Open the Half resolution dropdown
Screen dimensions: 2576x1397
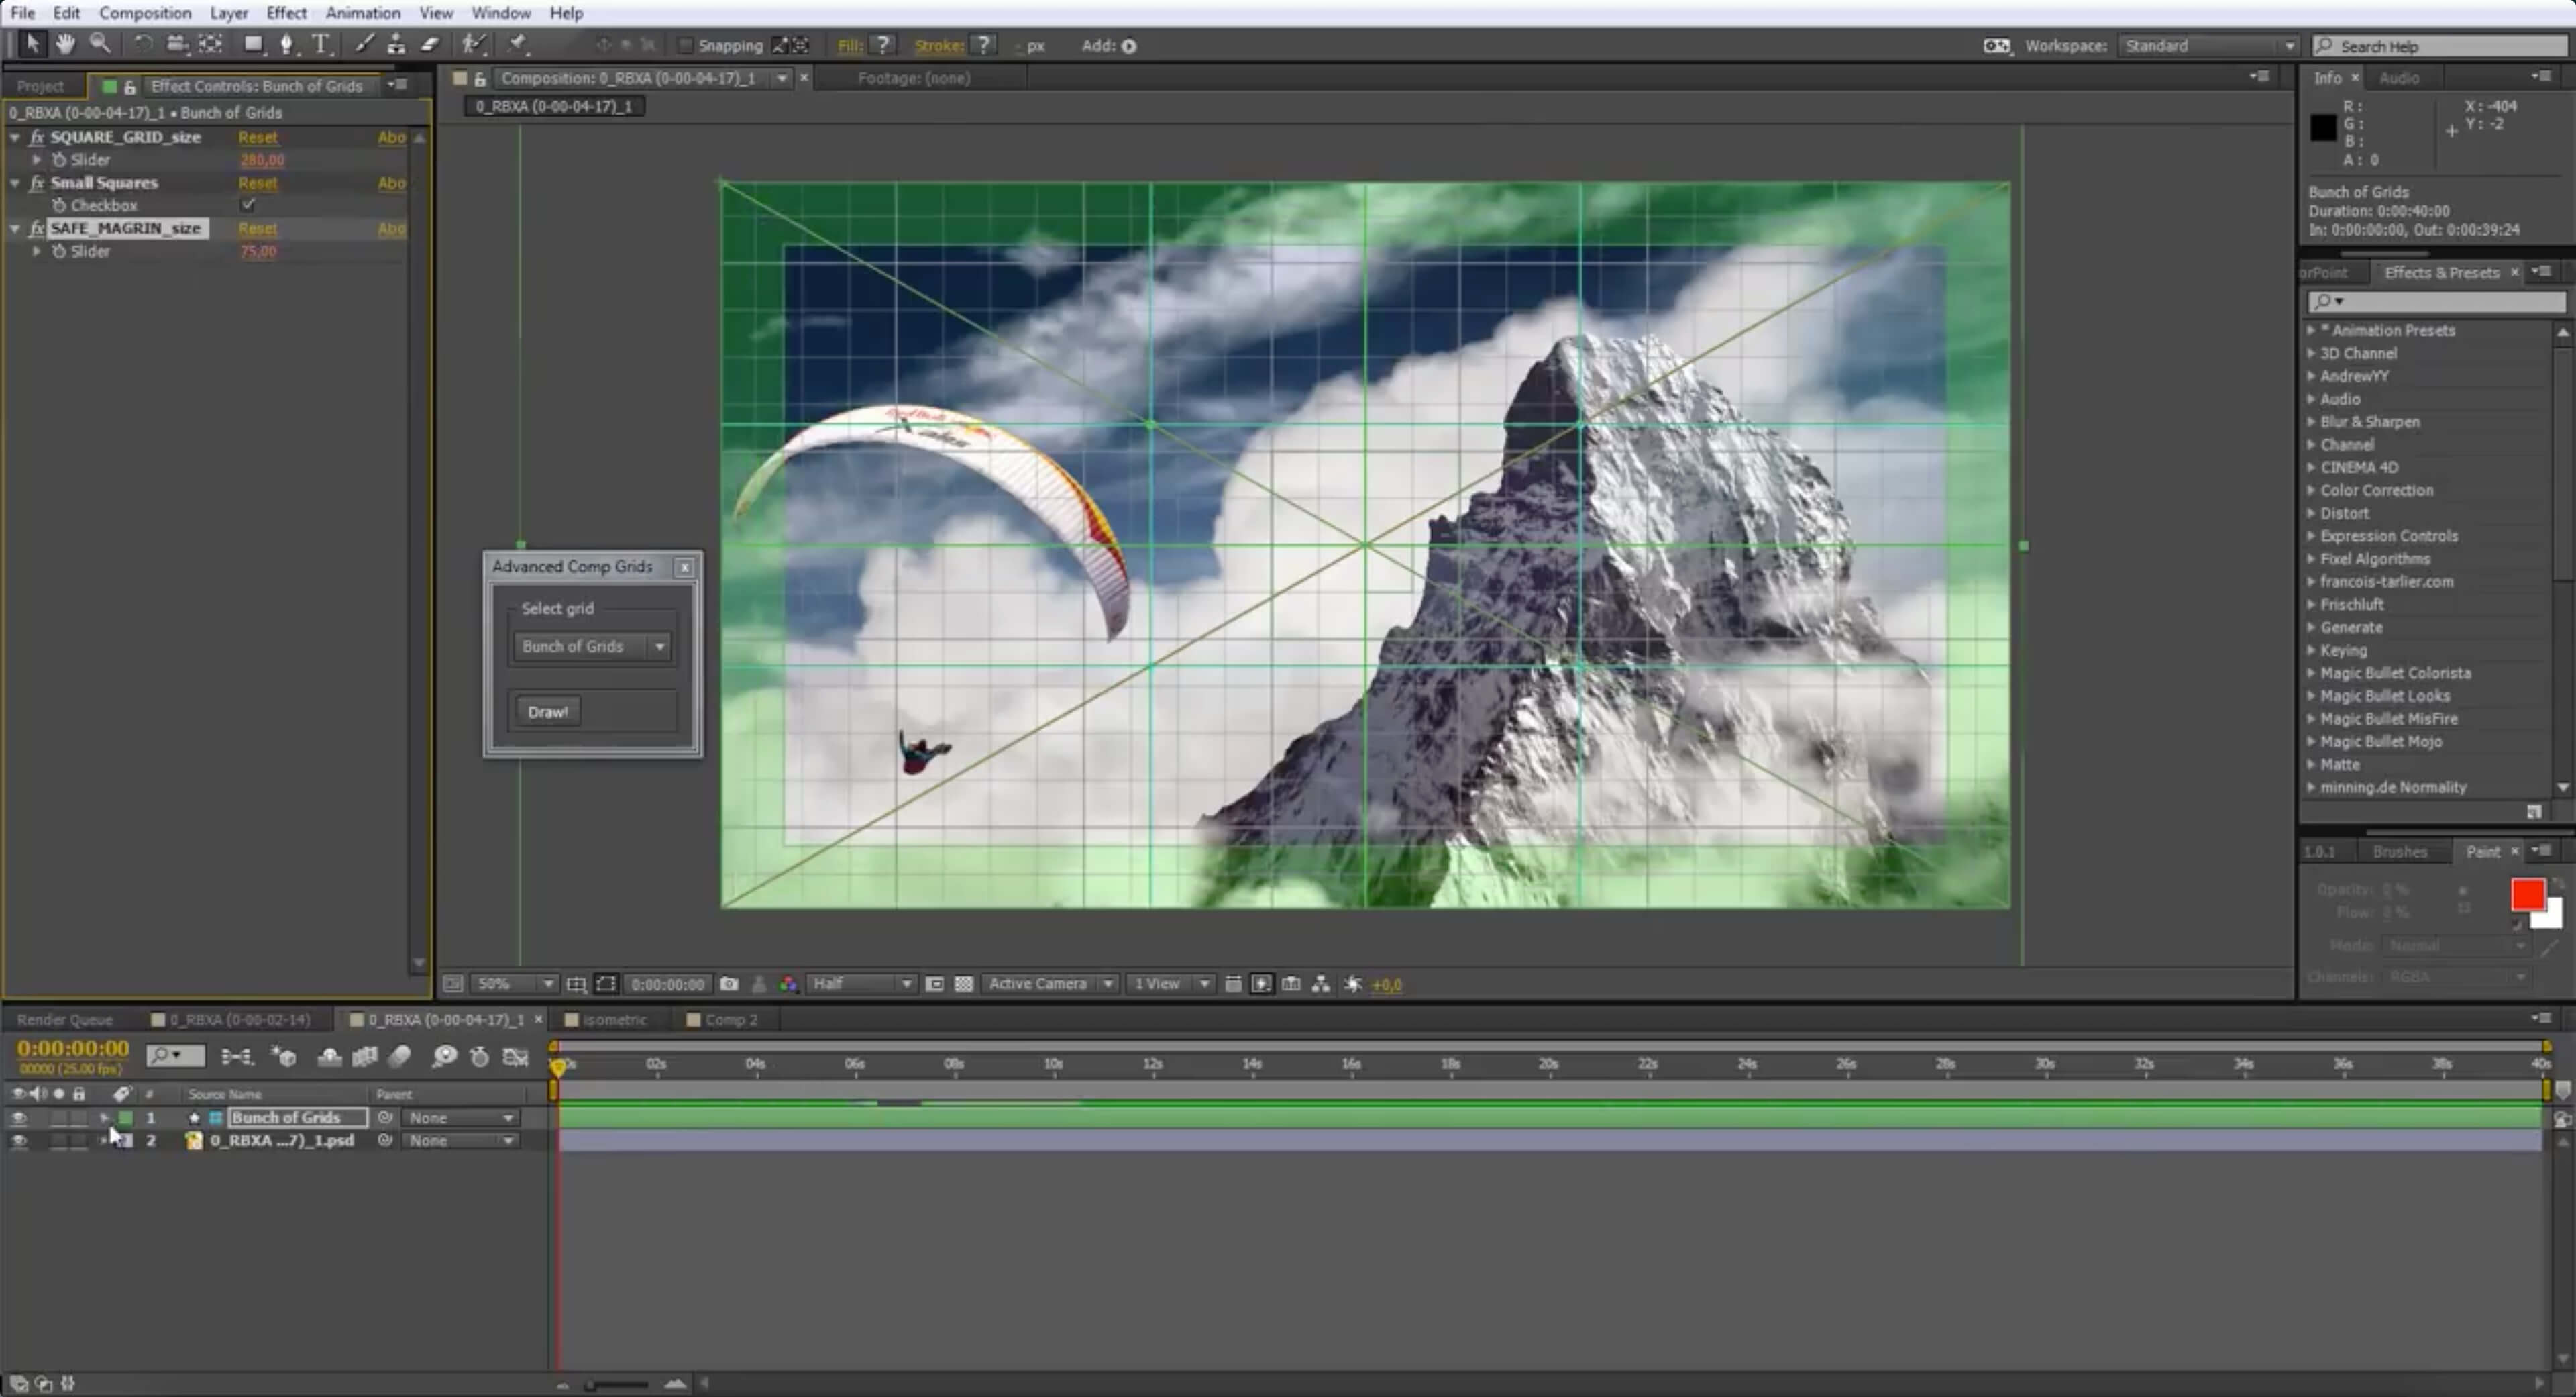coord(861,984)
